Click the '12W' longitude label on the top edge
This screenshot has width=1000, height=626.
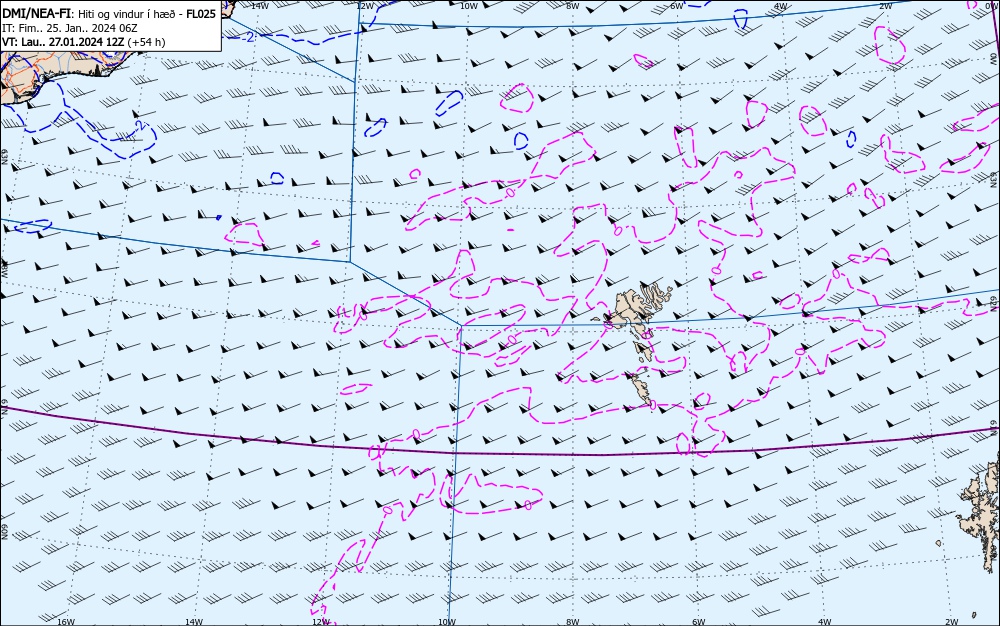[x=365, y=6]
